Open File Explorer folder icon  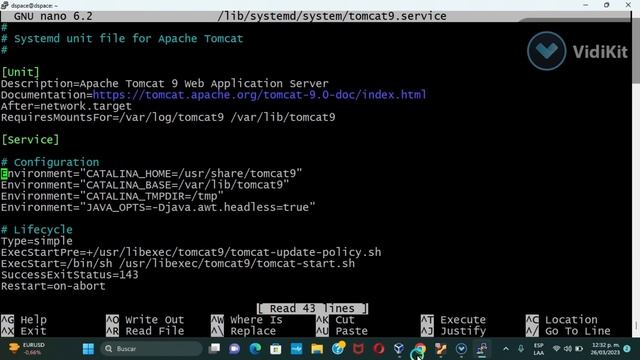click(317, 349)
